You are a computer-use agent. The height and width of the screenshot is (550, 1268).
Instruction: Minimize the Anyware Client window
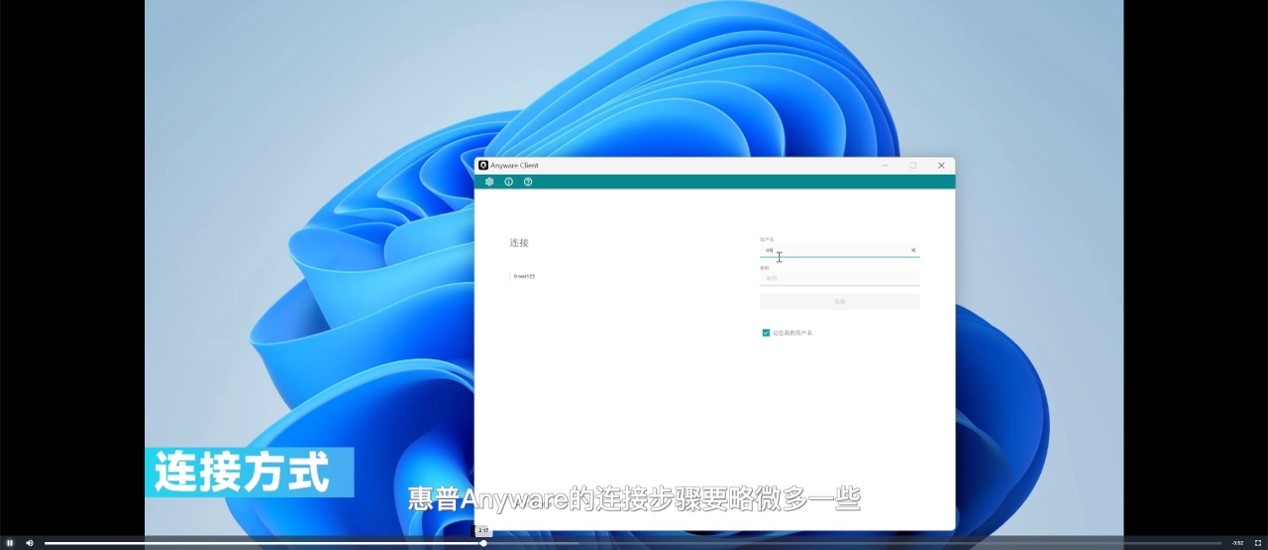pos(885,165)
